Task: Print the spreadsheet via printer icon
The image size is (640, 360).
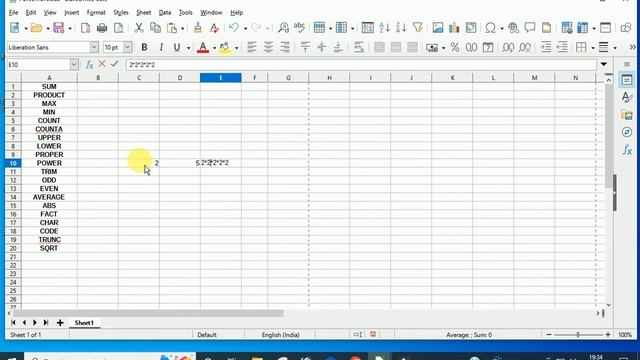Action: click(102, 28)
